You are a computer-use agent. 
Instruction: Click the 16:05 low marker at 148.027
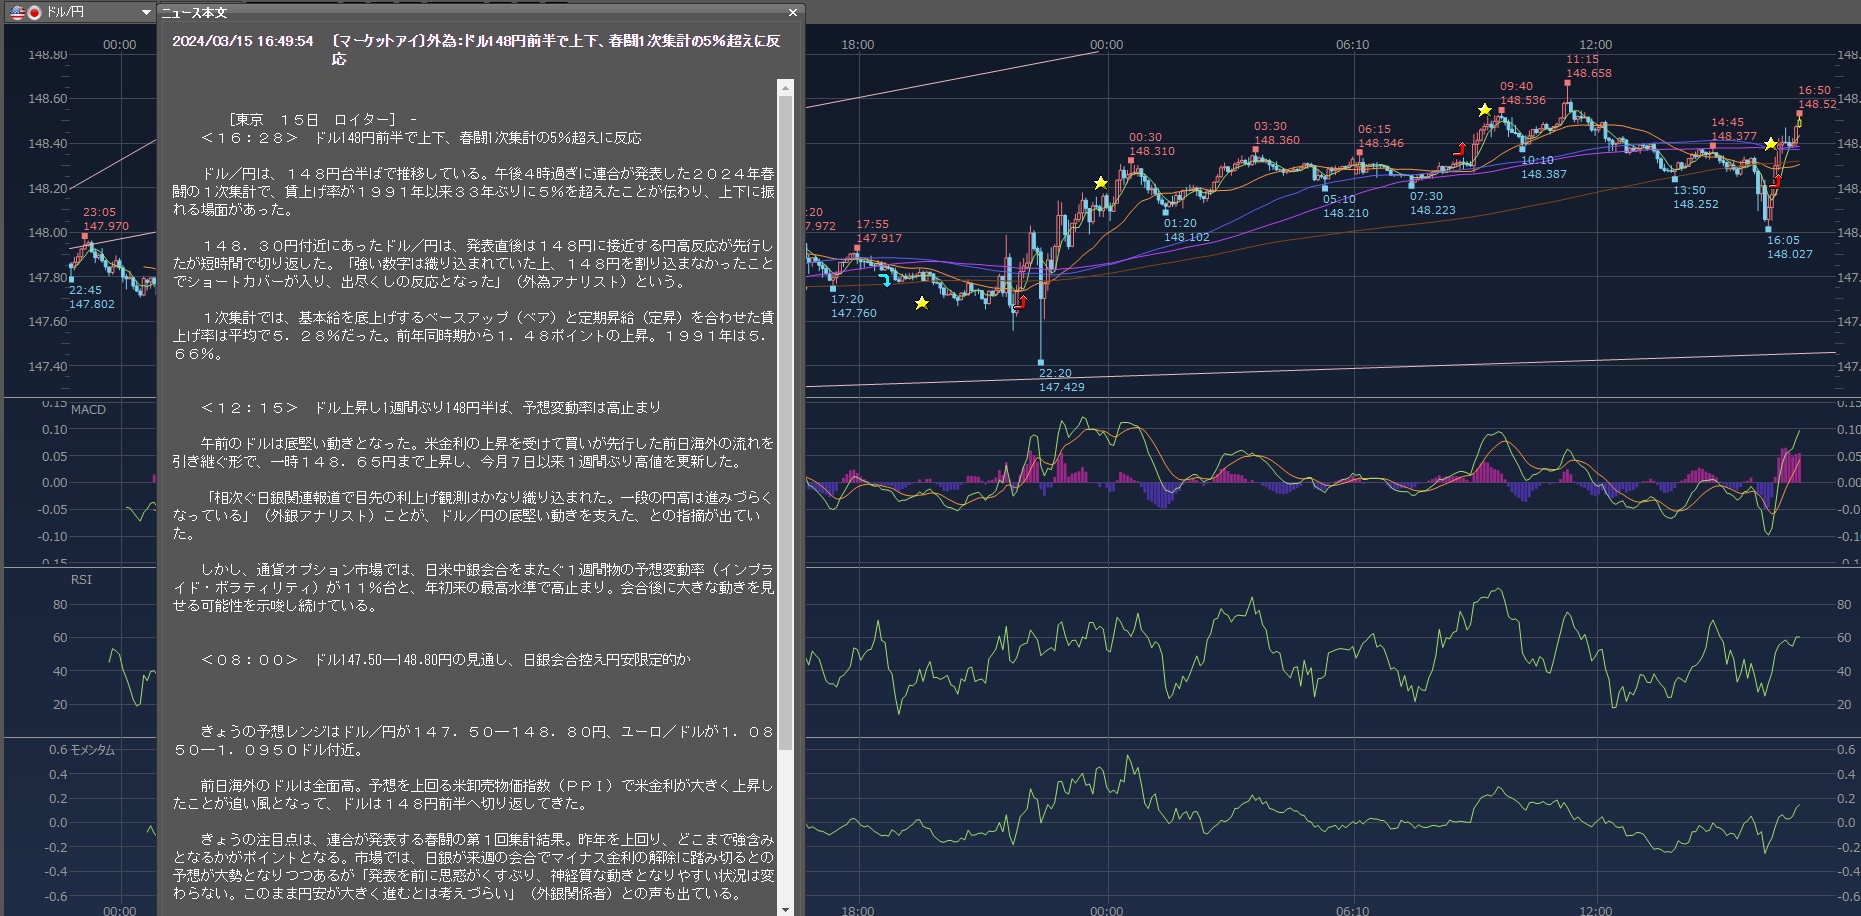point(1768,229)
